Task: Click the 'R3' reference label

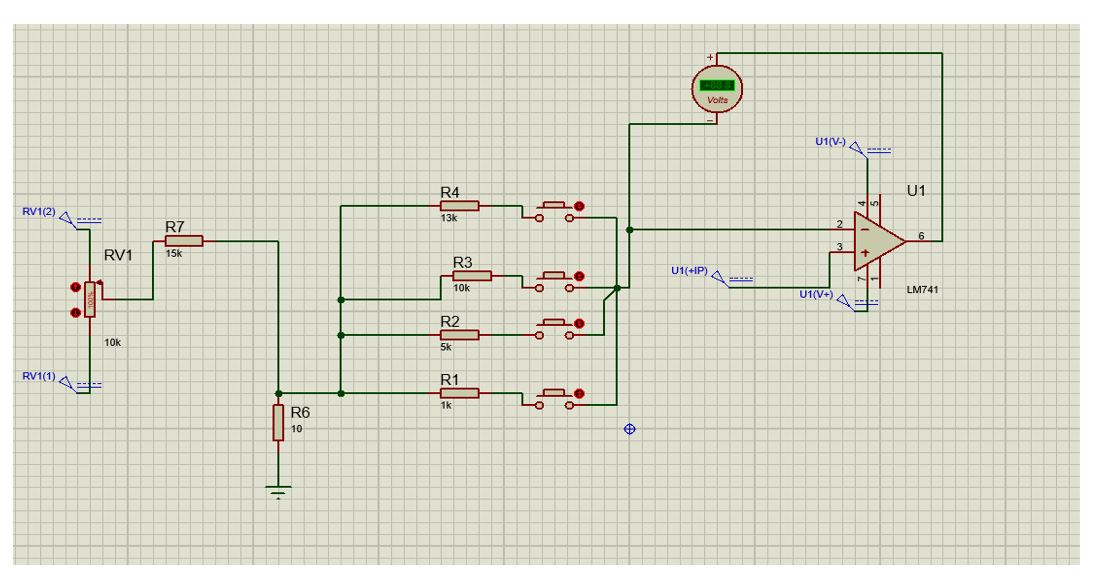Action: (462, 262)
